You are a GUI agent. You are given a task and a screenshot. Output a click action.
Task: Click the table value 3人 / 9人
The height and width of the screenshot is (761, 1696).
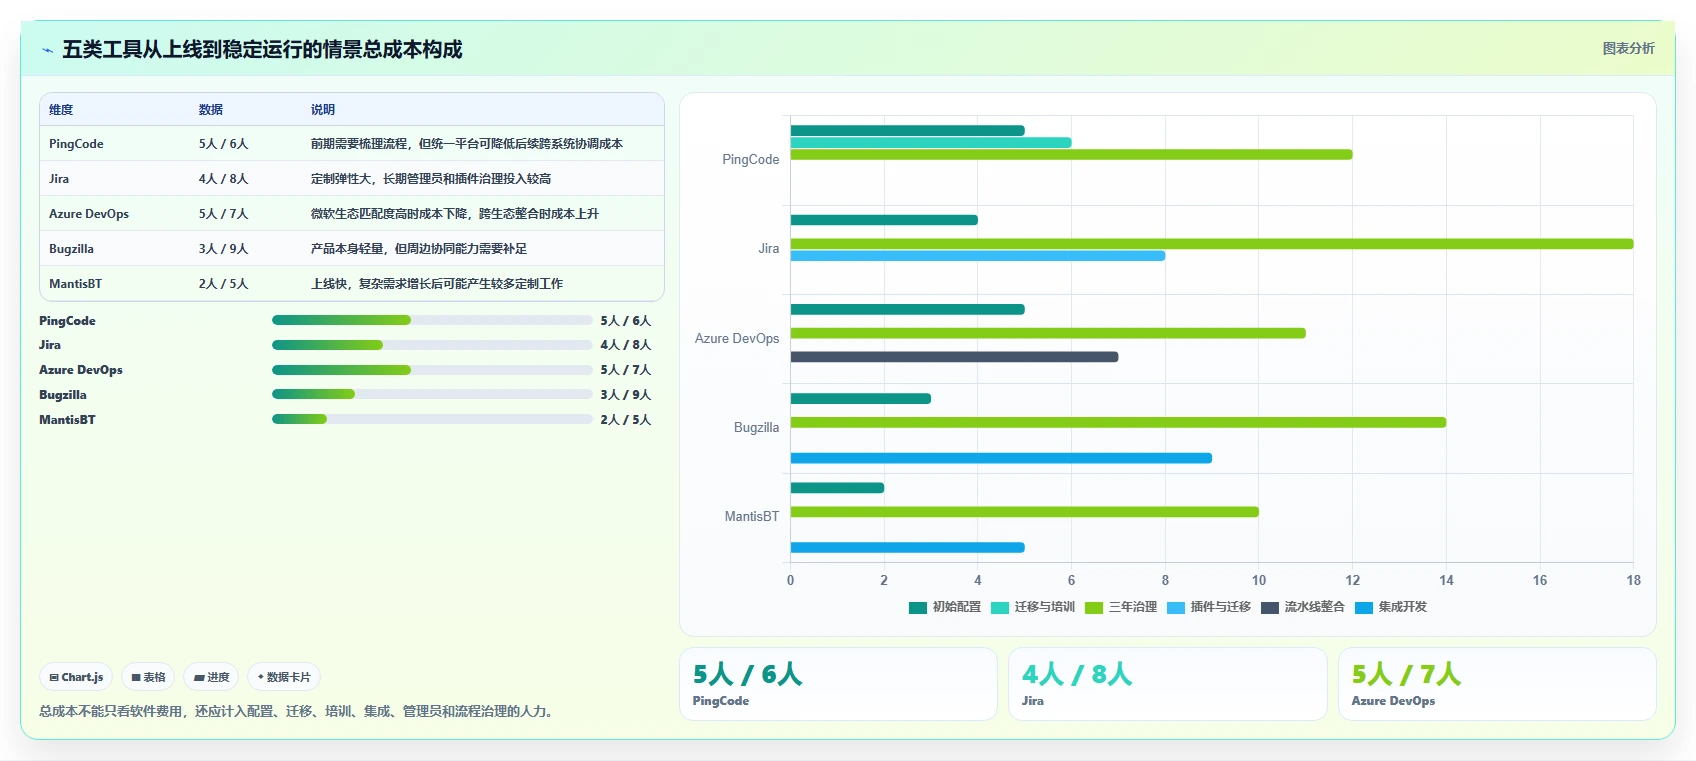point(223,249)
